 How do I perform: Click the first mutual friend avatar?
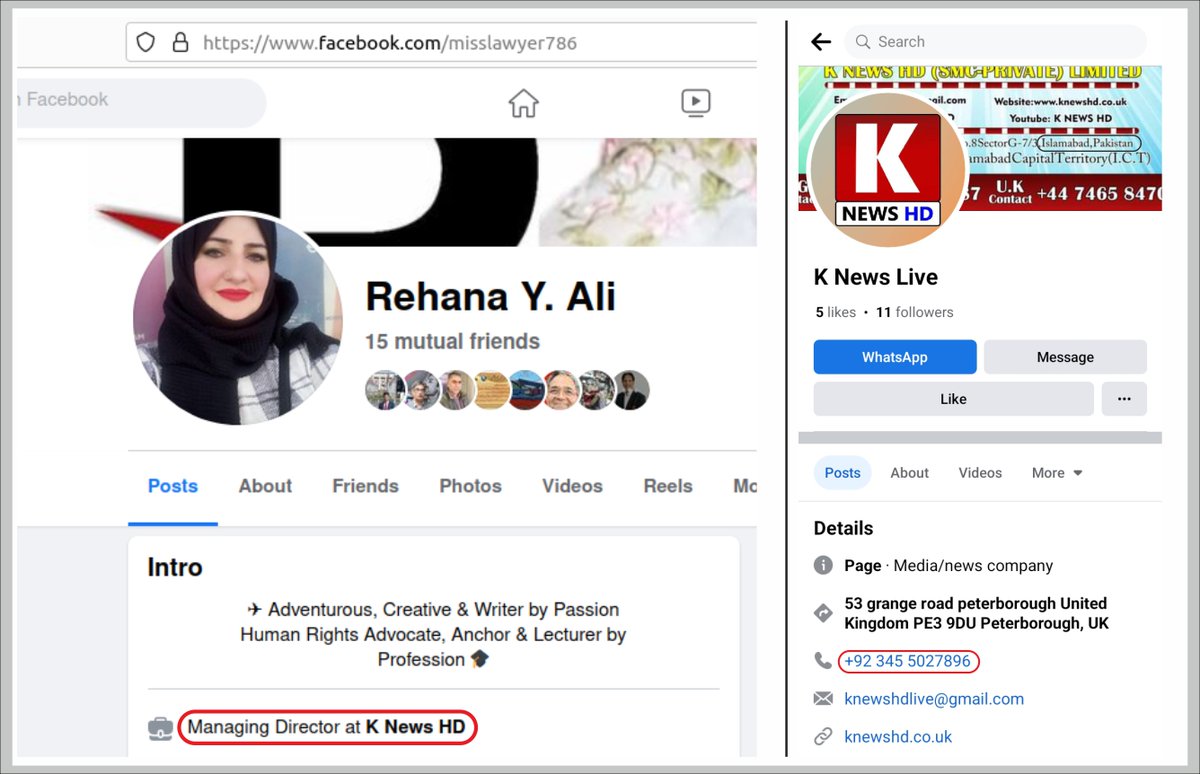(384, 390)
